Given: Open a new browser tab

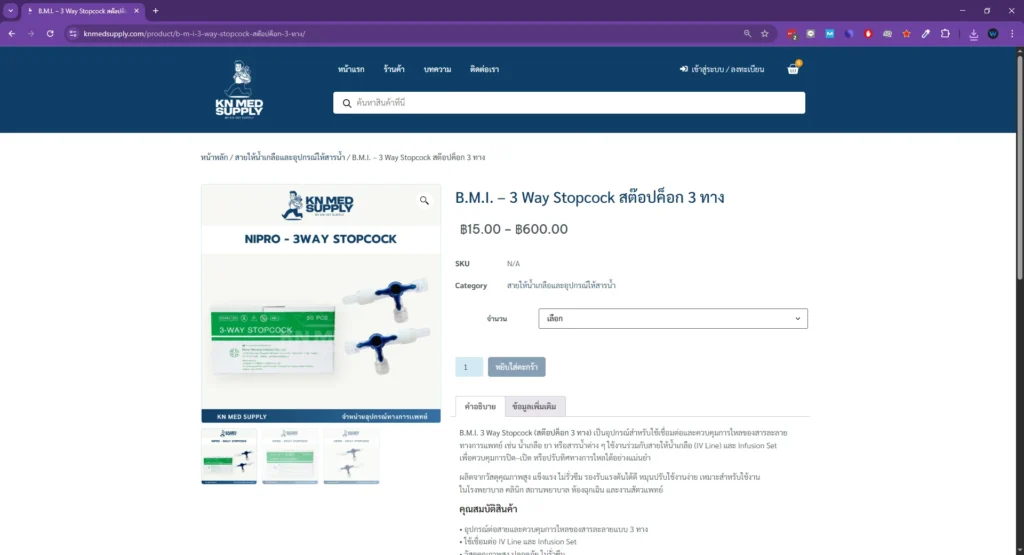Looking at the screenshot, I should coord(155,10).
